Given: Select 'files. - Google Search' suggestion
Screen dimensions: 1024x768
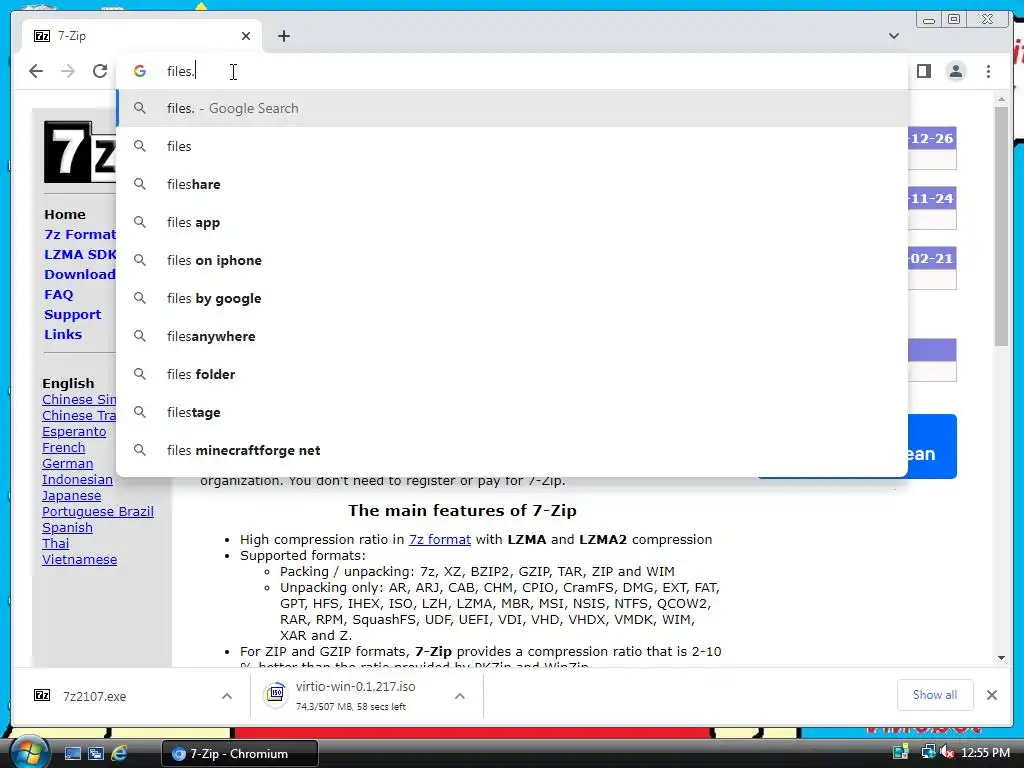Looking at the screenshot, I should [x=513, y=108].
